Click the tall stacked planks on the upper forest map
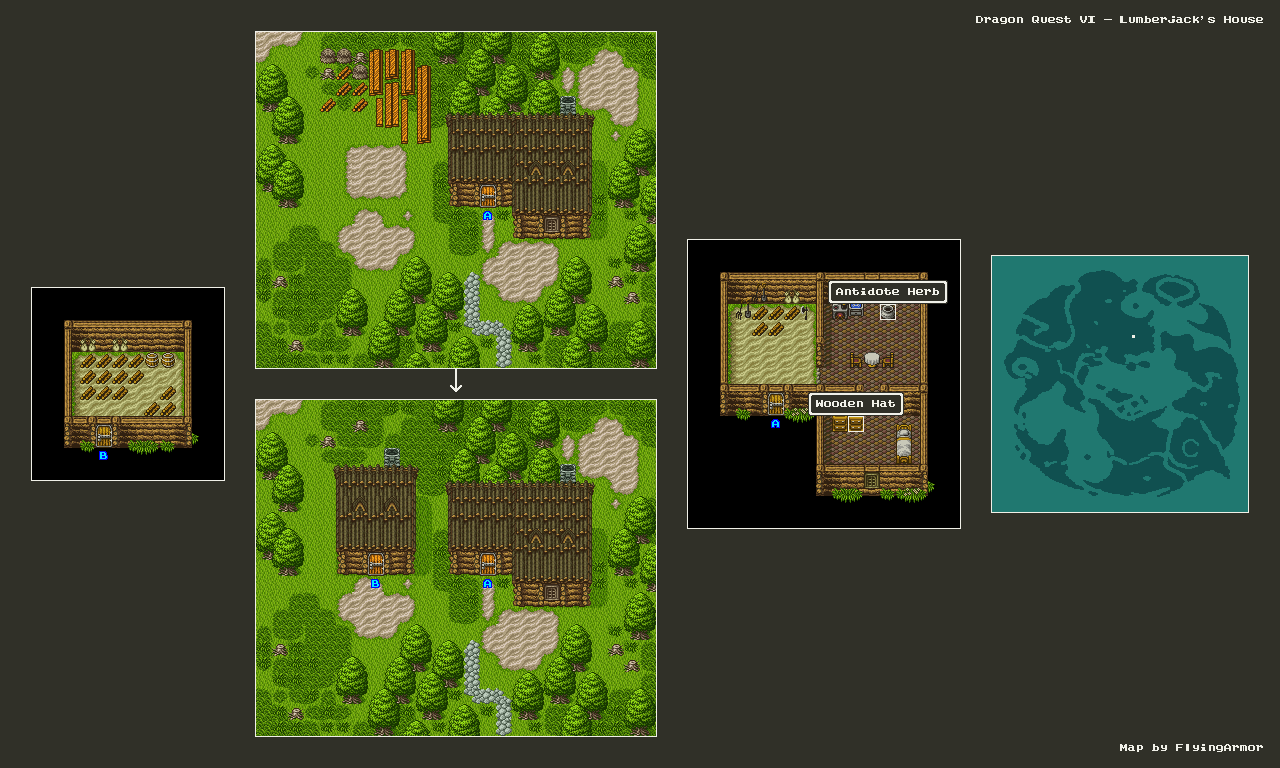 point(401,95)
